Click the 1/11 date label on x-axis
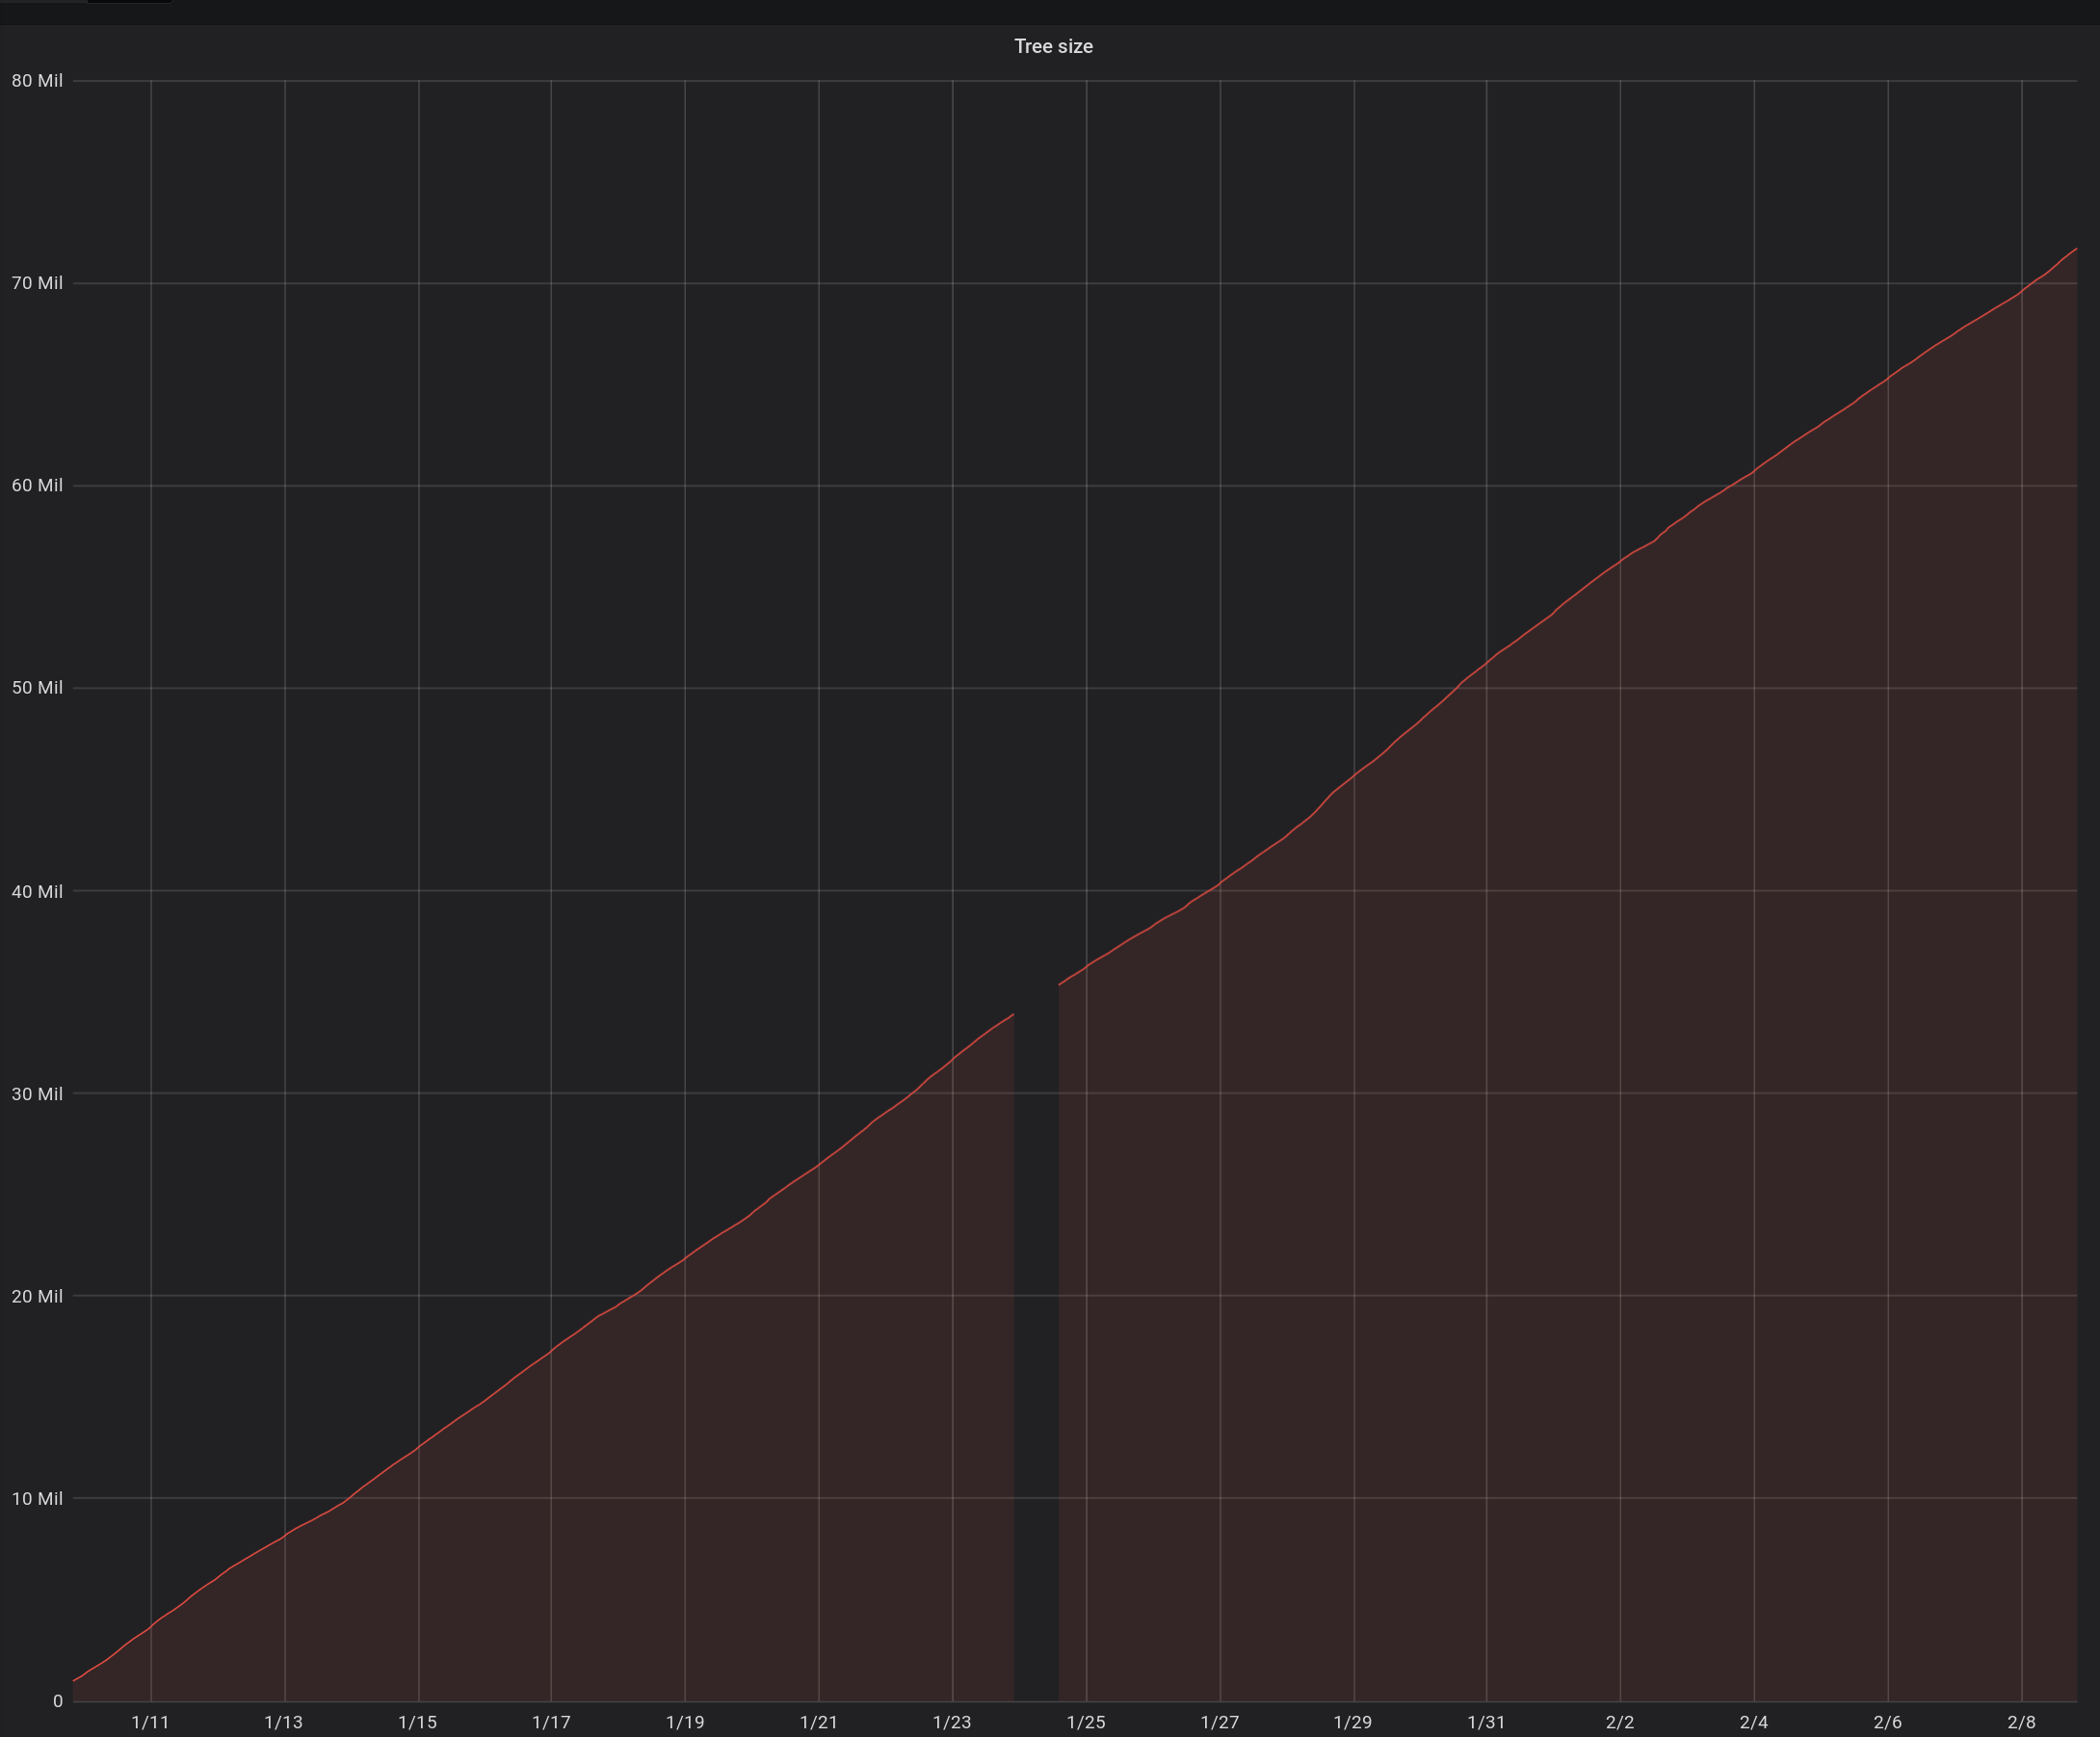 pos(150,1722)
